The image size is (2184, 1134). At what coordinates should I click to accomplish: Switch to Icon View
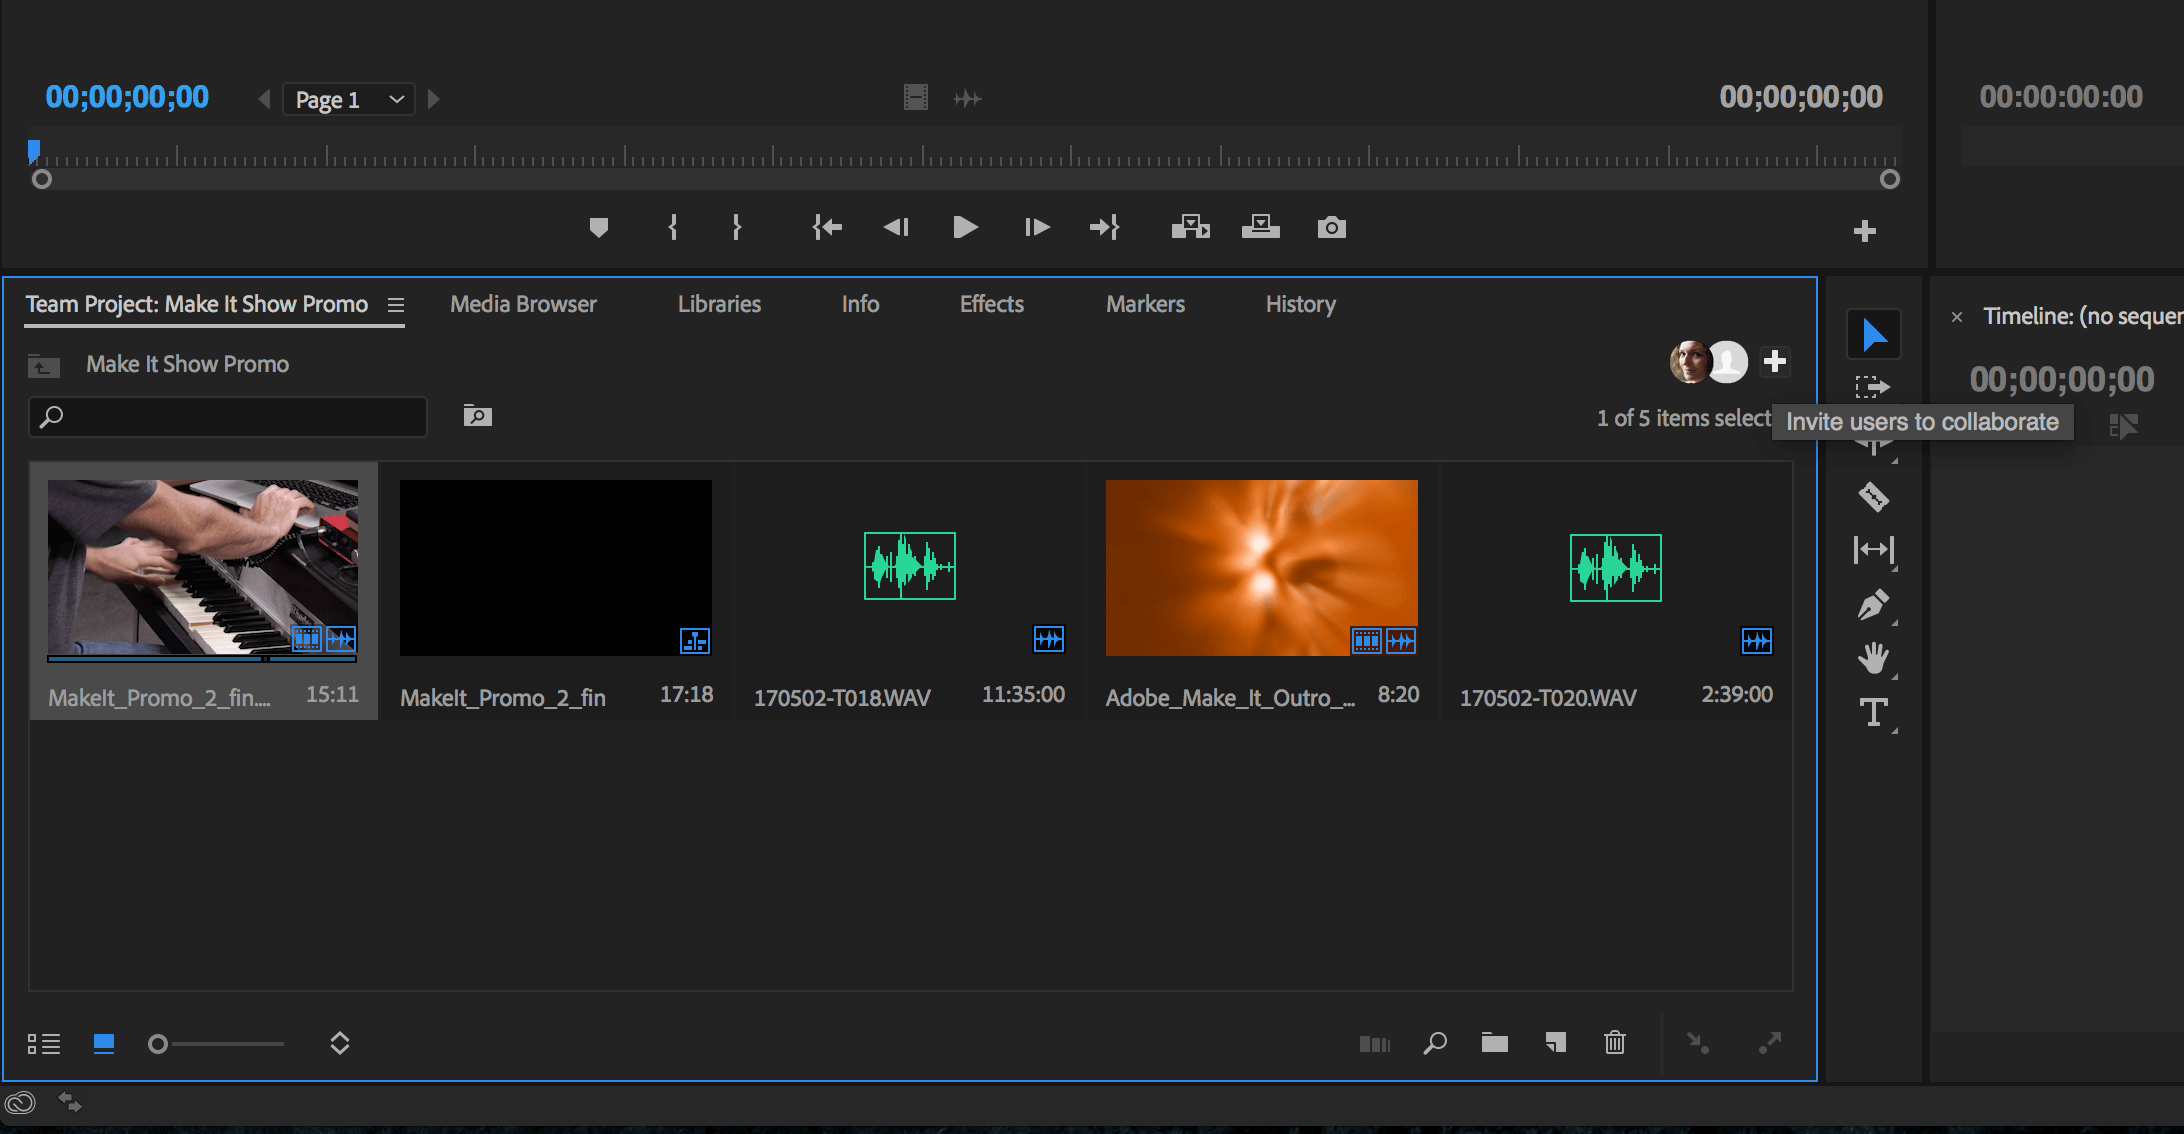point(103,1044)
